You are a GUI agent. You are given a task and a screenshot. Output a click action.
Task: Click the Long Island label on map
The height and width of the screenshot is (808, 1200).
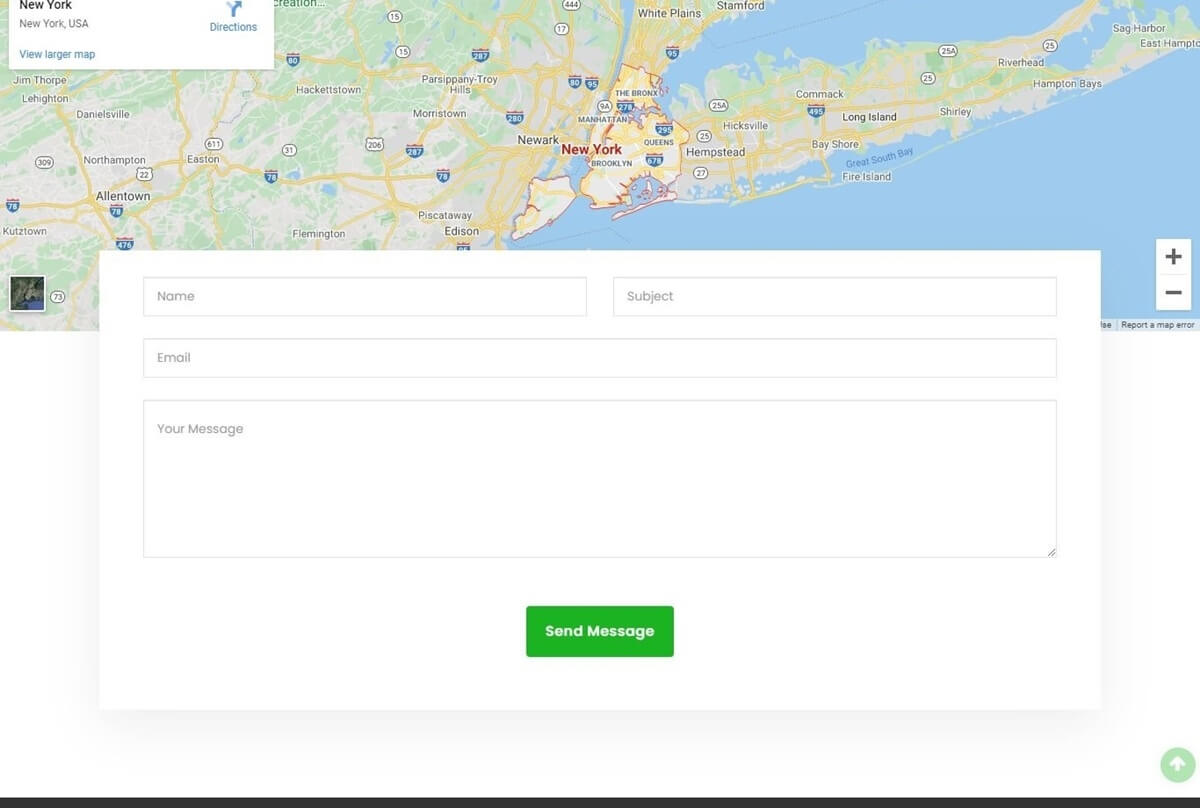coord(869,117)
